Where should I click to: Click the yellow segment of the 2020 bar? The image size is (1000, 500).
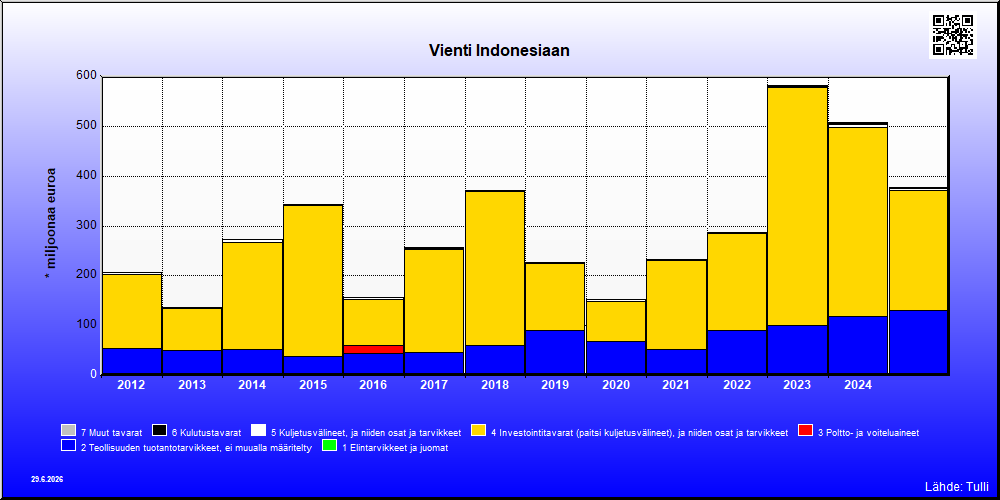[x=616, y=321]
